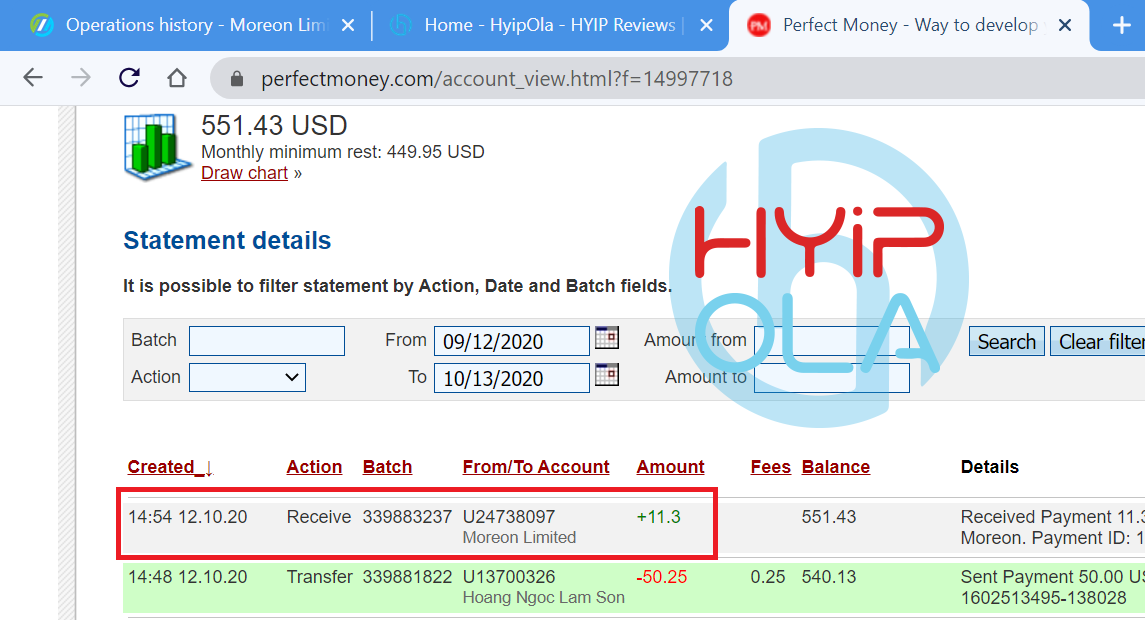Select batch number 339883237
Viewport: 1145px width, 620px height.
click(x=407, y=517)
